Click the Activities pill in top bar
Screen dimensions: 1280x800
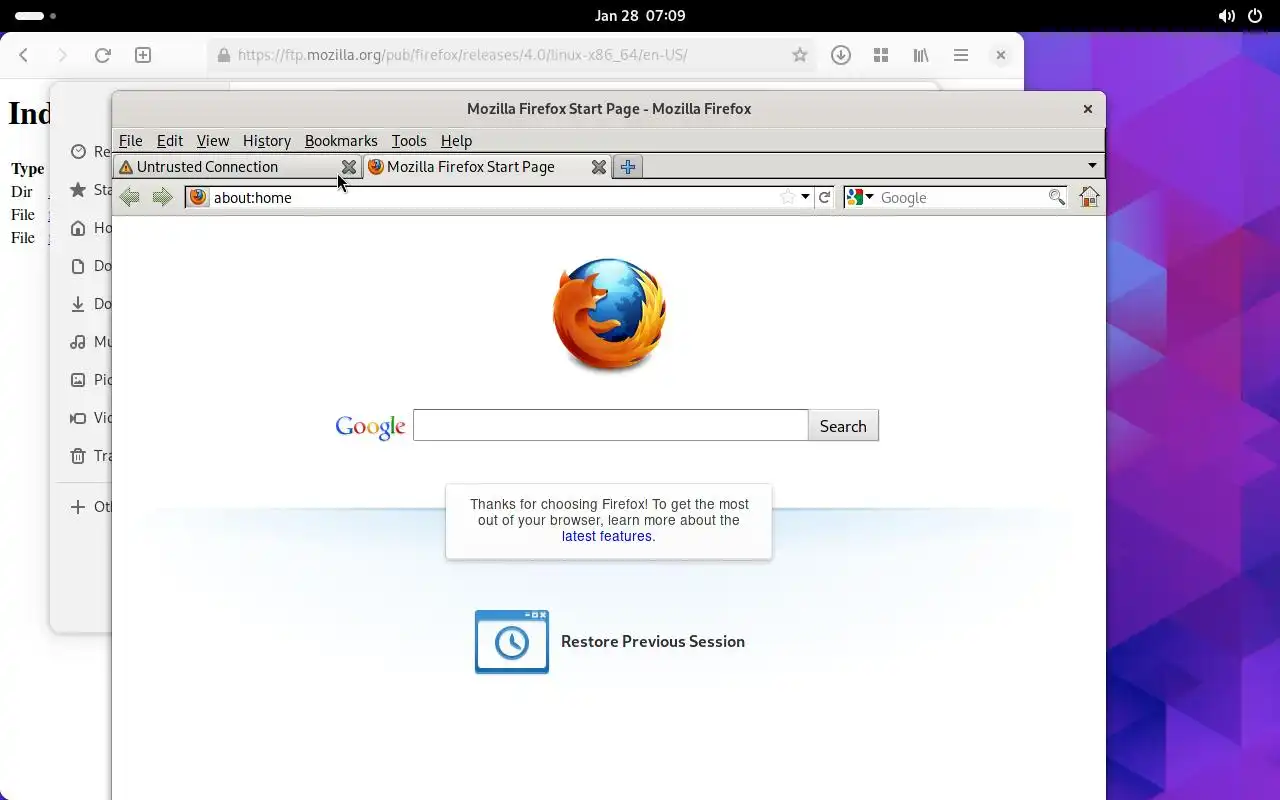coord(36,16)
